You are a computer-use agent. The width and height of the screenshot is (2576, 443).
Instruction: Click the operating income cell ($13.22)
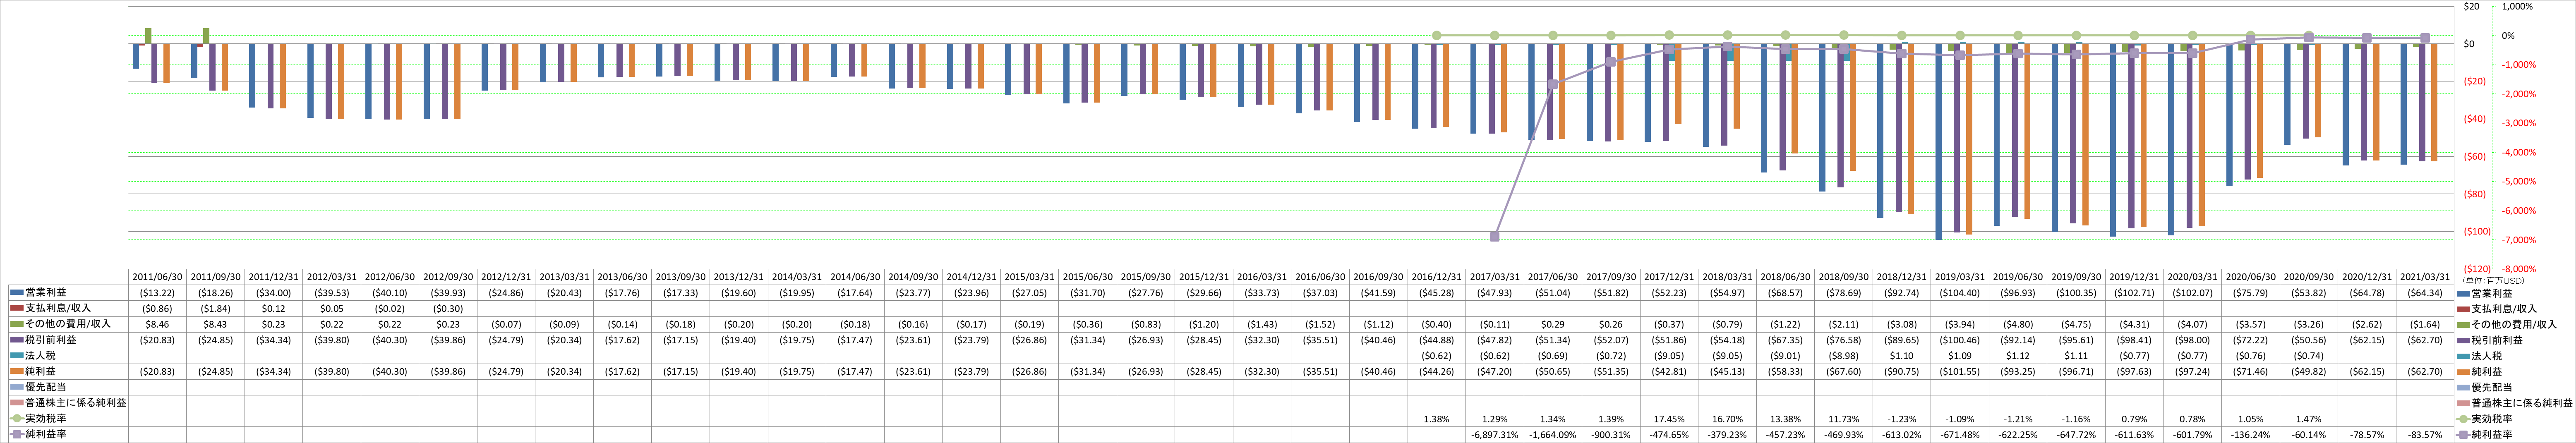click(x=157, y=293)
